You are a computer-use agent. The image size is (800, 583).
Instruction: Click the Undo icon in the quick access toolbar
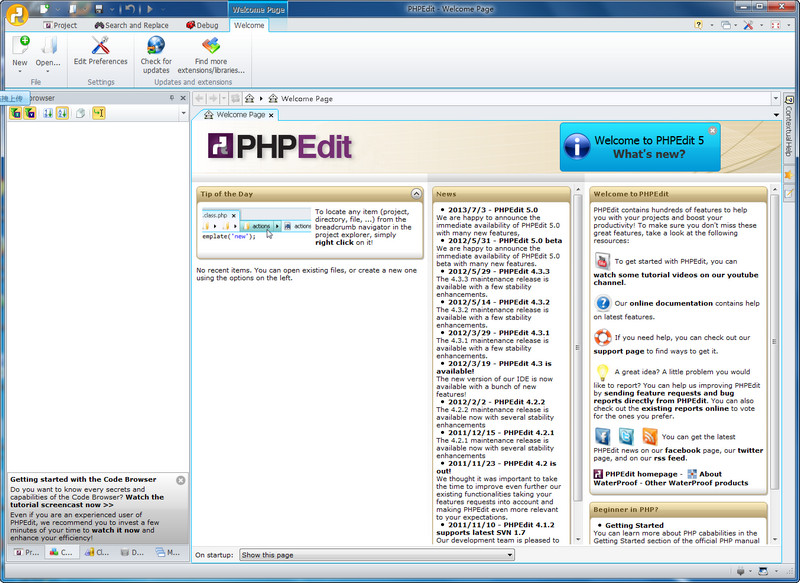point(130,9)
